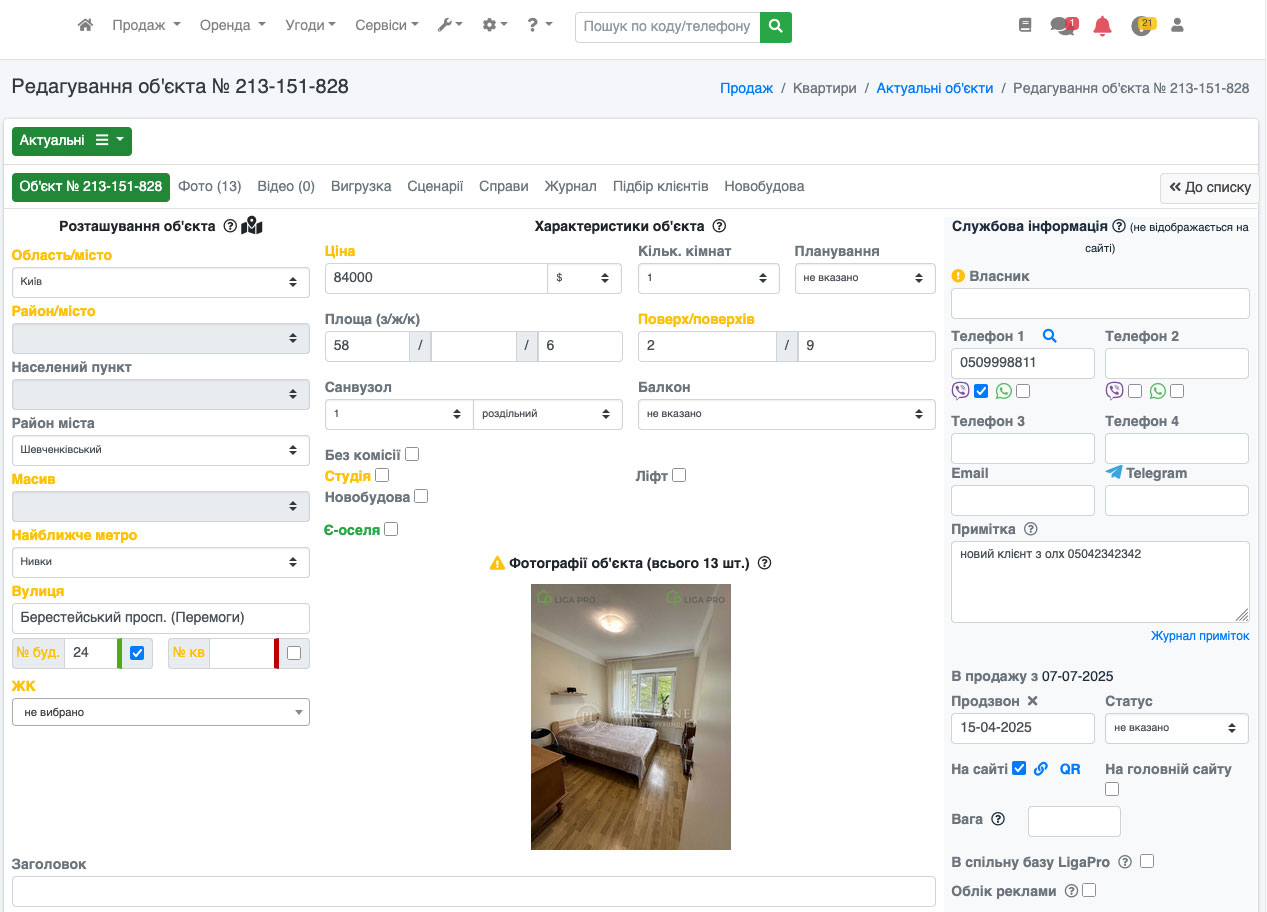This screenshot has height=912, width=1267.
Task: Open the notifications bell icon
Action: [1102, 27]
